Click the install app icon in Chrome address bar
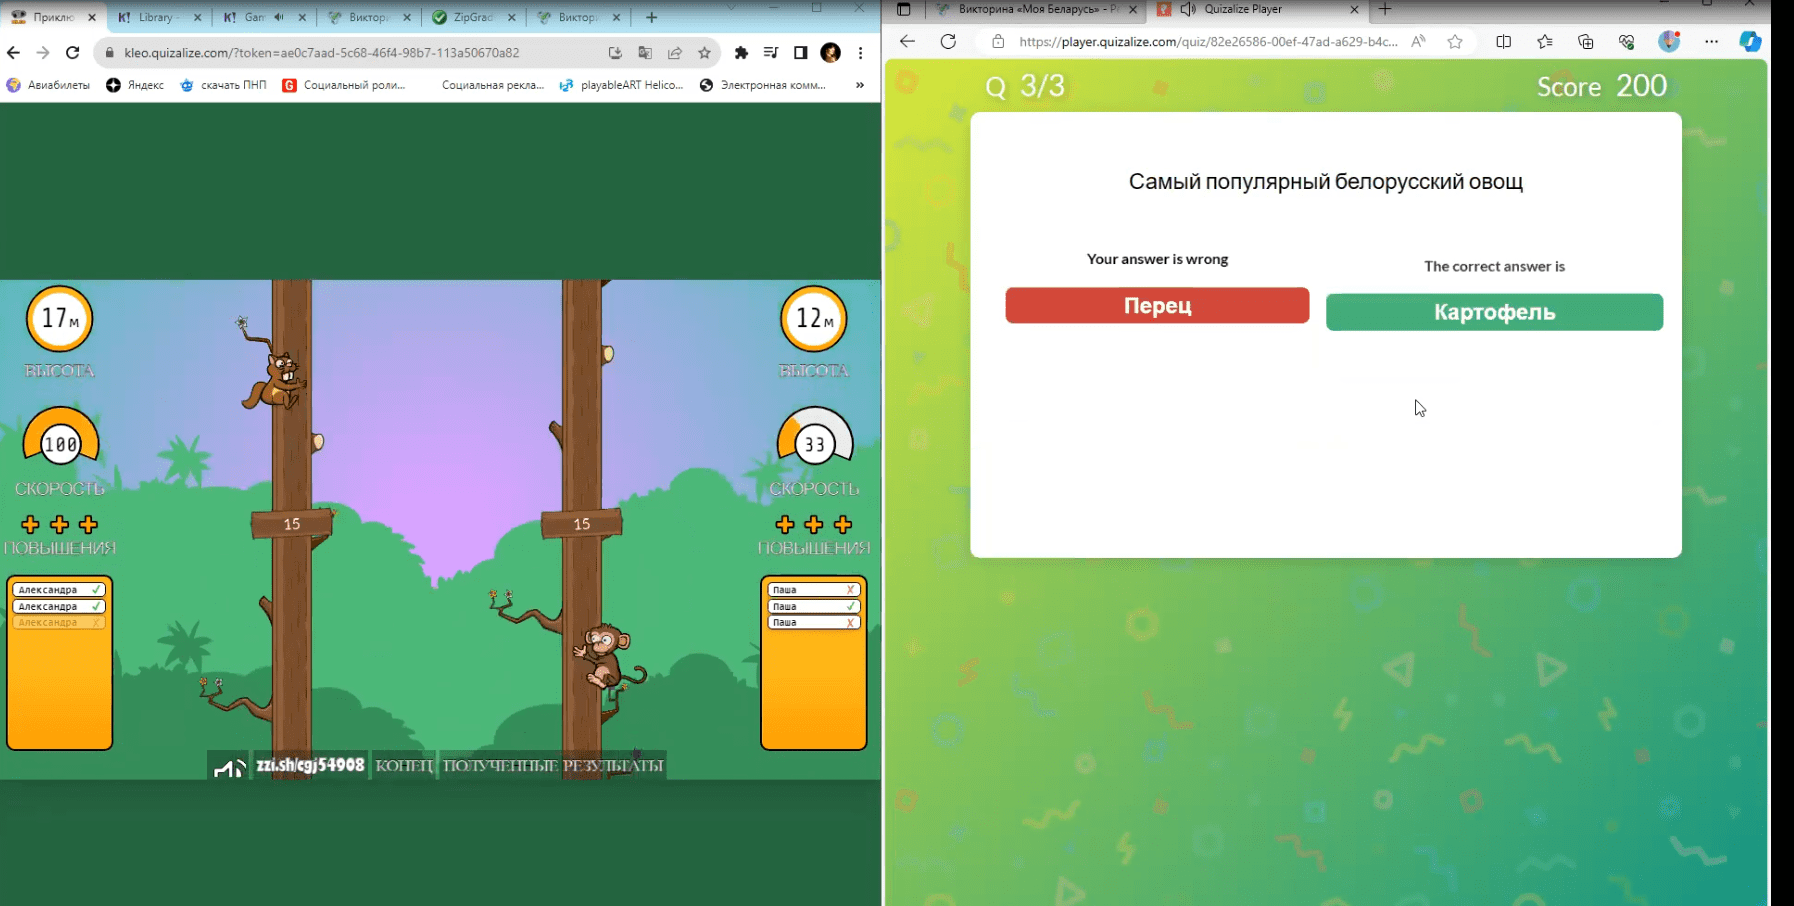The width and height of the screenshot is (1794, 906). pos(615,53)
